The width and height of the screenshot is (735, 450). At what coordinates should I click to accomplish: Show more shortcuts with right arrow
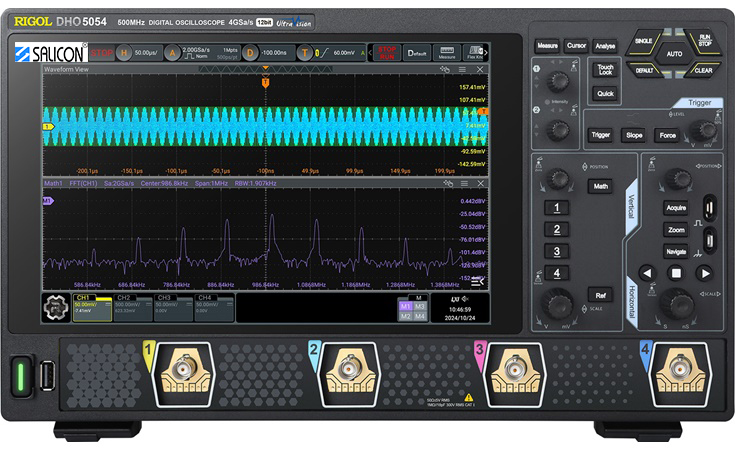(486, 52)
